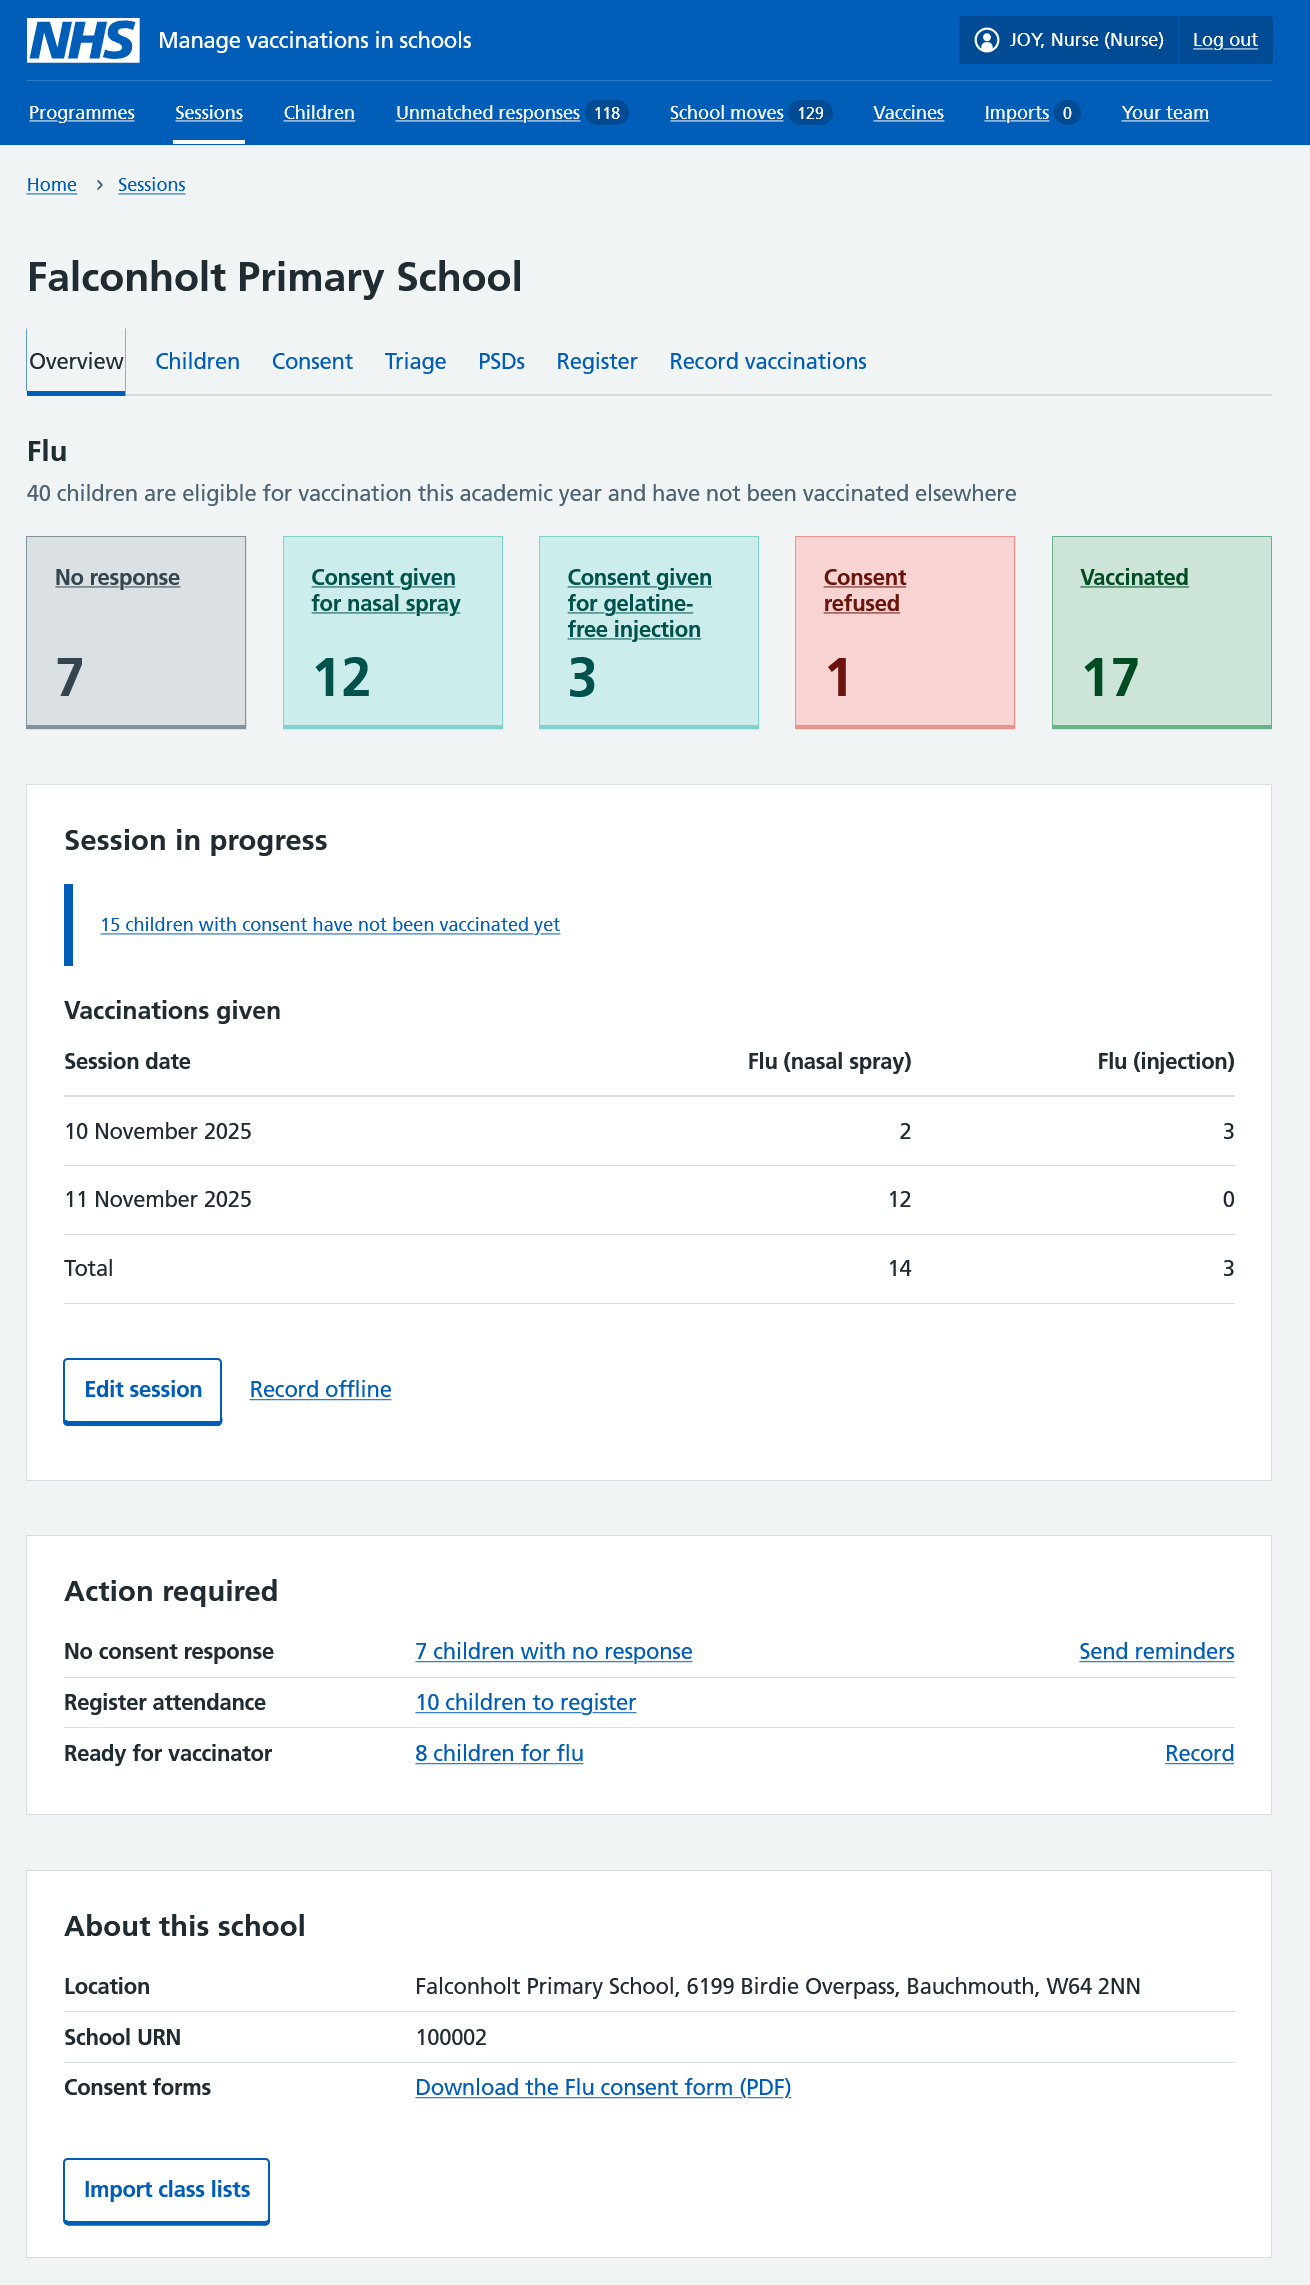Open Unmatched responses in navigation
This screenshot has height=2285, width=1310.
pos(488,113)
